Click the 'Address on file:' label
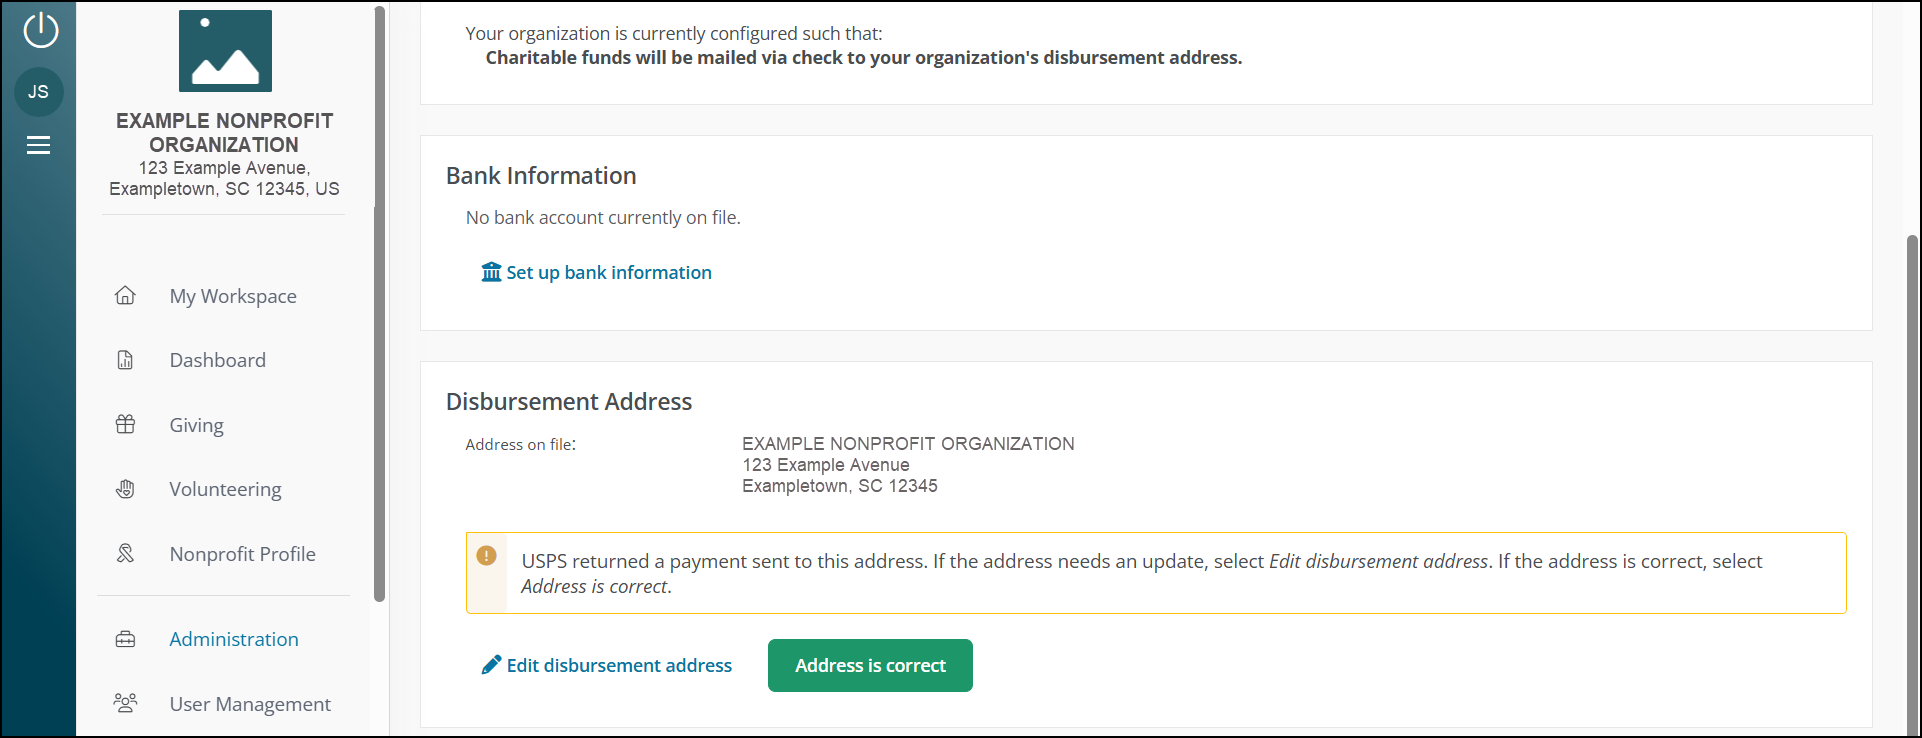This screenshot has height=738, width=1922. tap(521, 444)
